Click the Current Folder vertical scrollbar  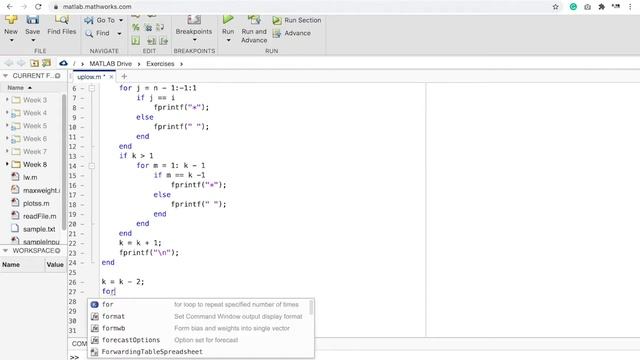click(64, 161)
